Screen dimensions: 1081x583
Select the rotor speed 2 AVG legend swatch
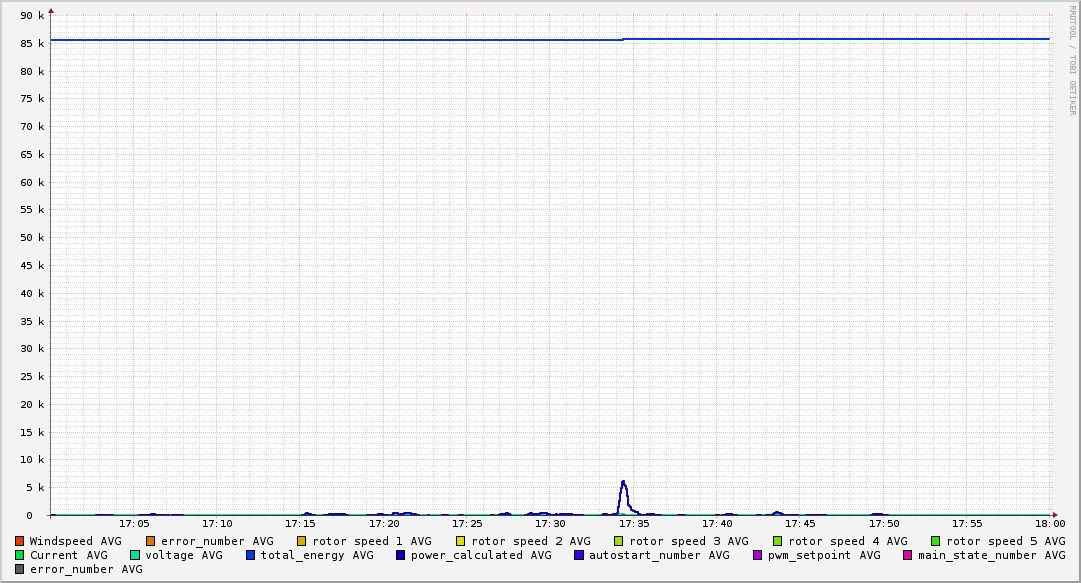click(x=461, y=541)
